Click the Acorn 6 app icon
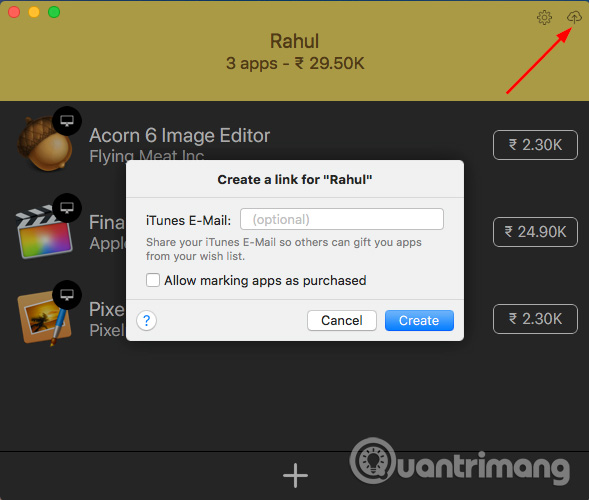The height and width of the screenshot is (500, 589). [44, 144]
